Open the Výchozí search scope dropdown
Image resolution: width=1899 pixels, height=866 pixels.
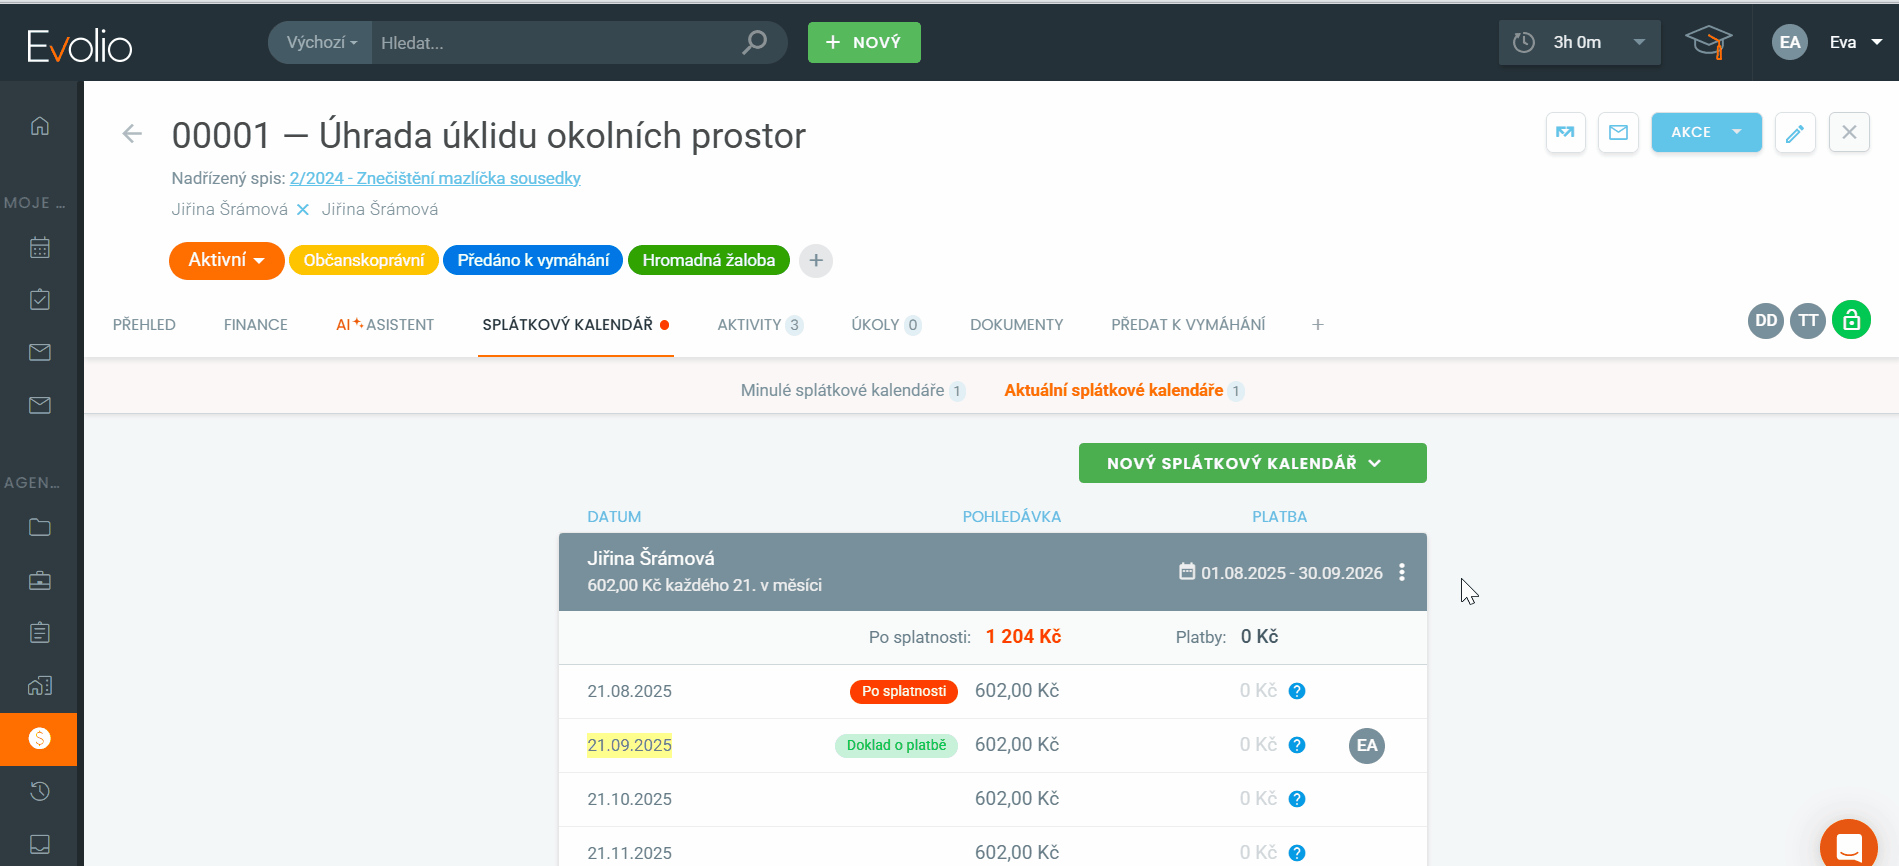(x=321, y=43)
